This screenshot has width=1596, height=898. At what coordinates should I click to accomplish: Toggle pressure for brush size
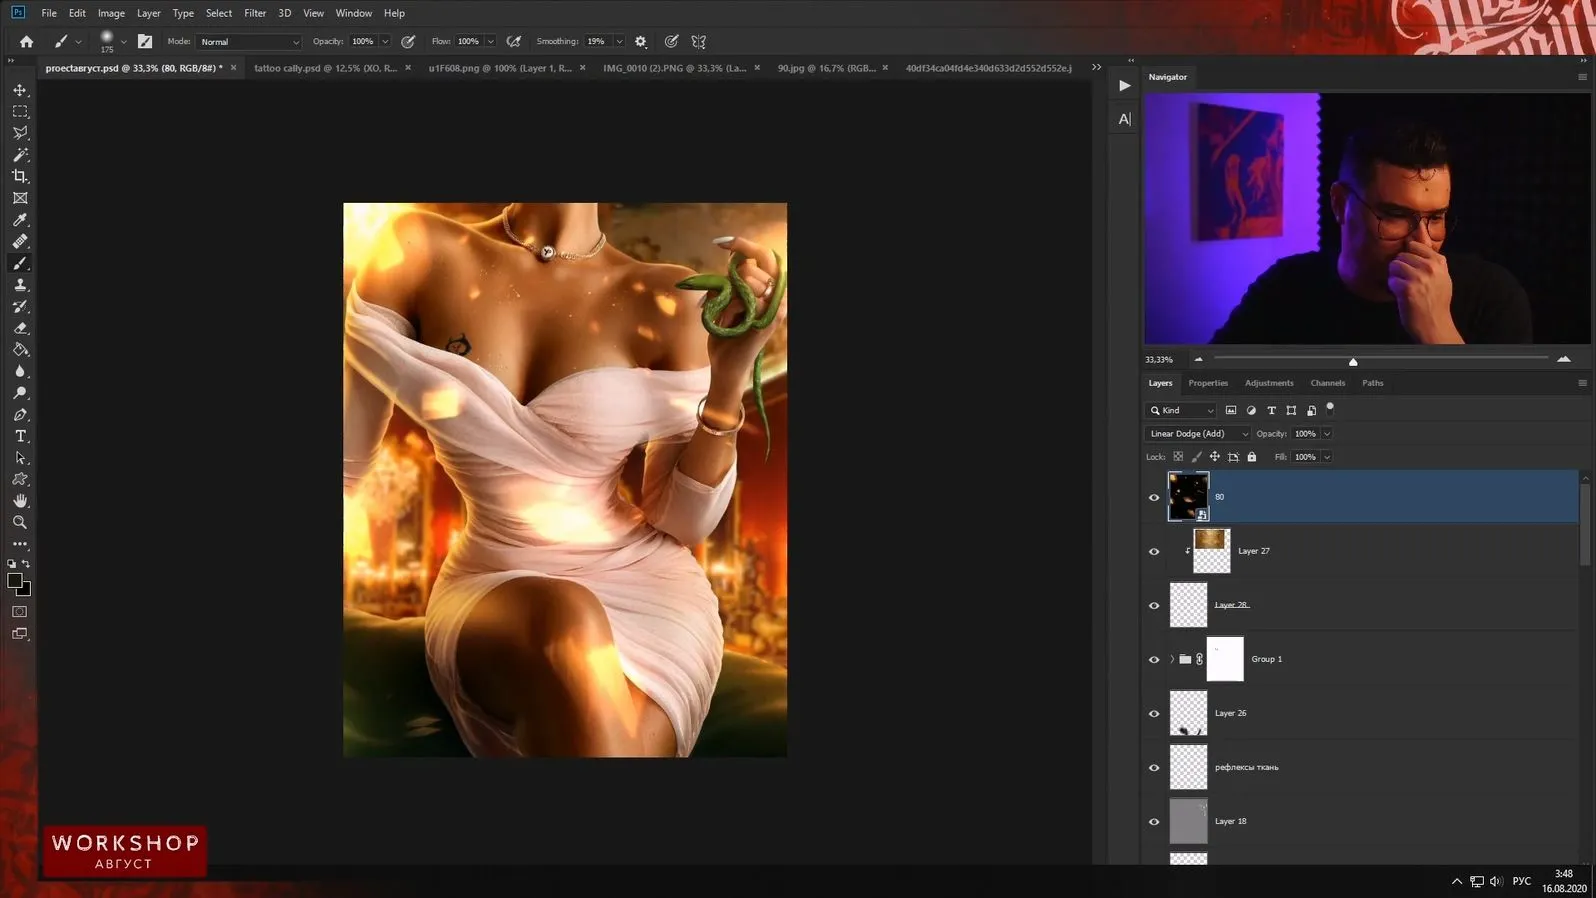click(x=671, y=42)
